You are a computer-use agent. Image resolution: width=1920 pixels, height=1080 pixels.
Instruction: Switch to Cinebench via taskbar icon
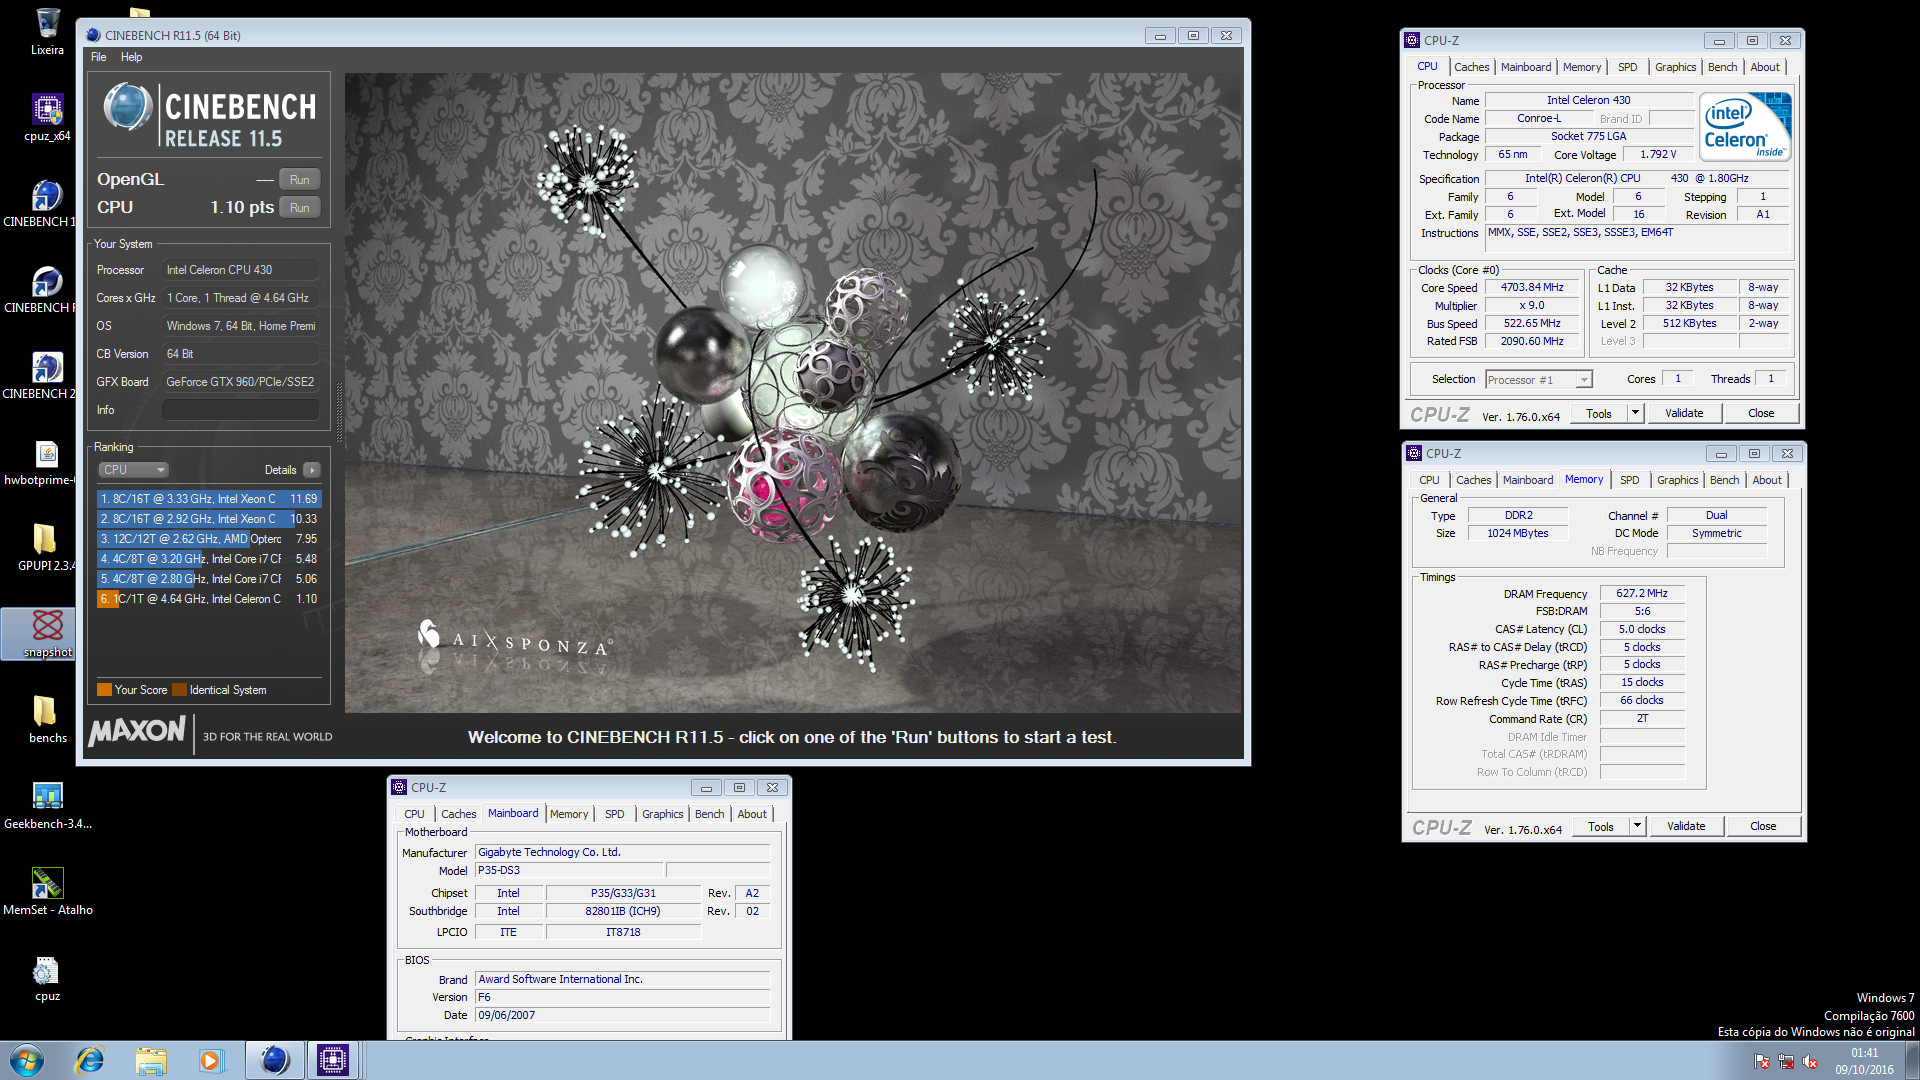tap(274, 1060)
